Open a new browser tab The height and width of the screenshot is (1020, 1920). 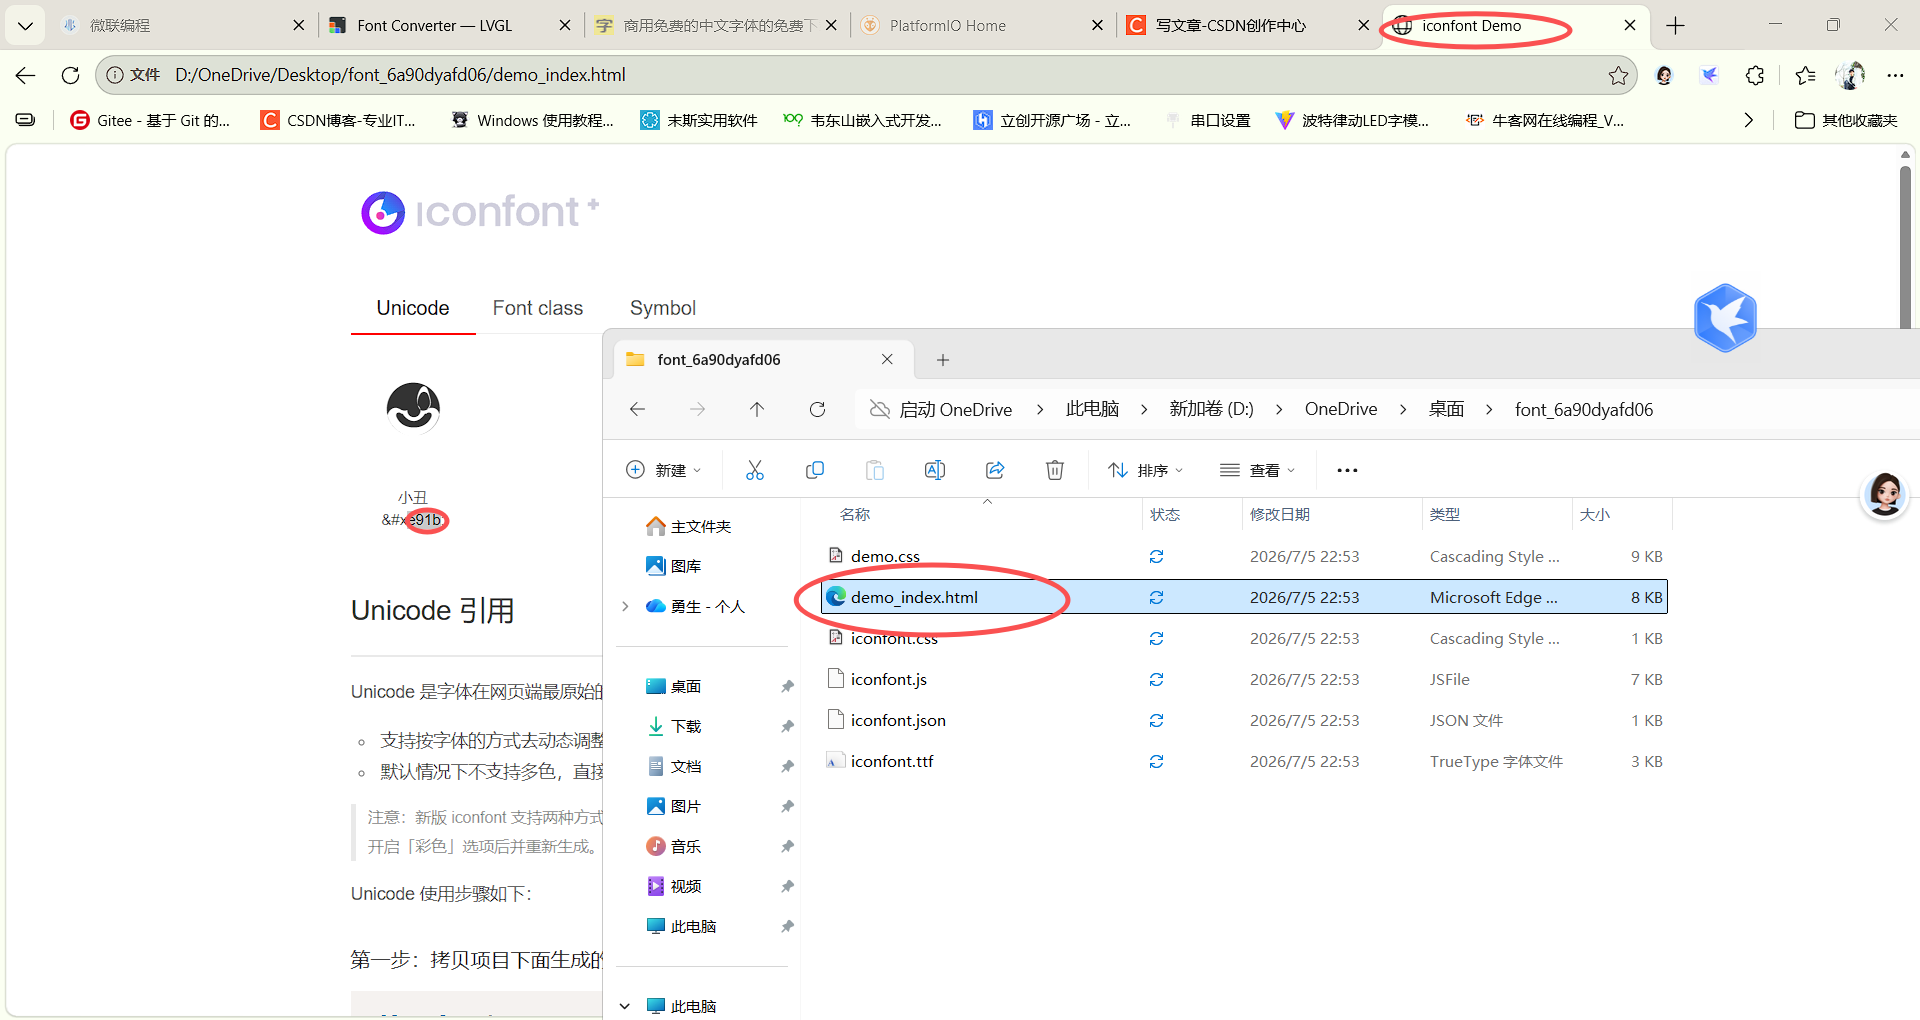[1676, 26]
